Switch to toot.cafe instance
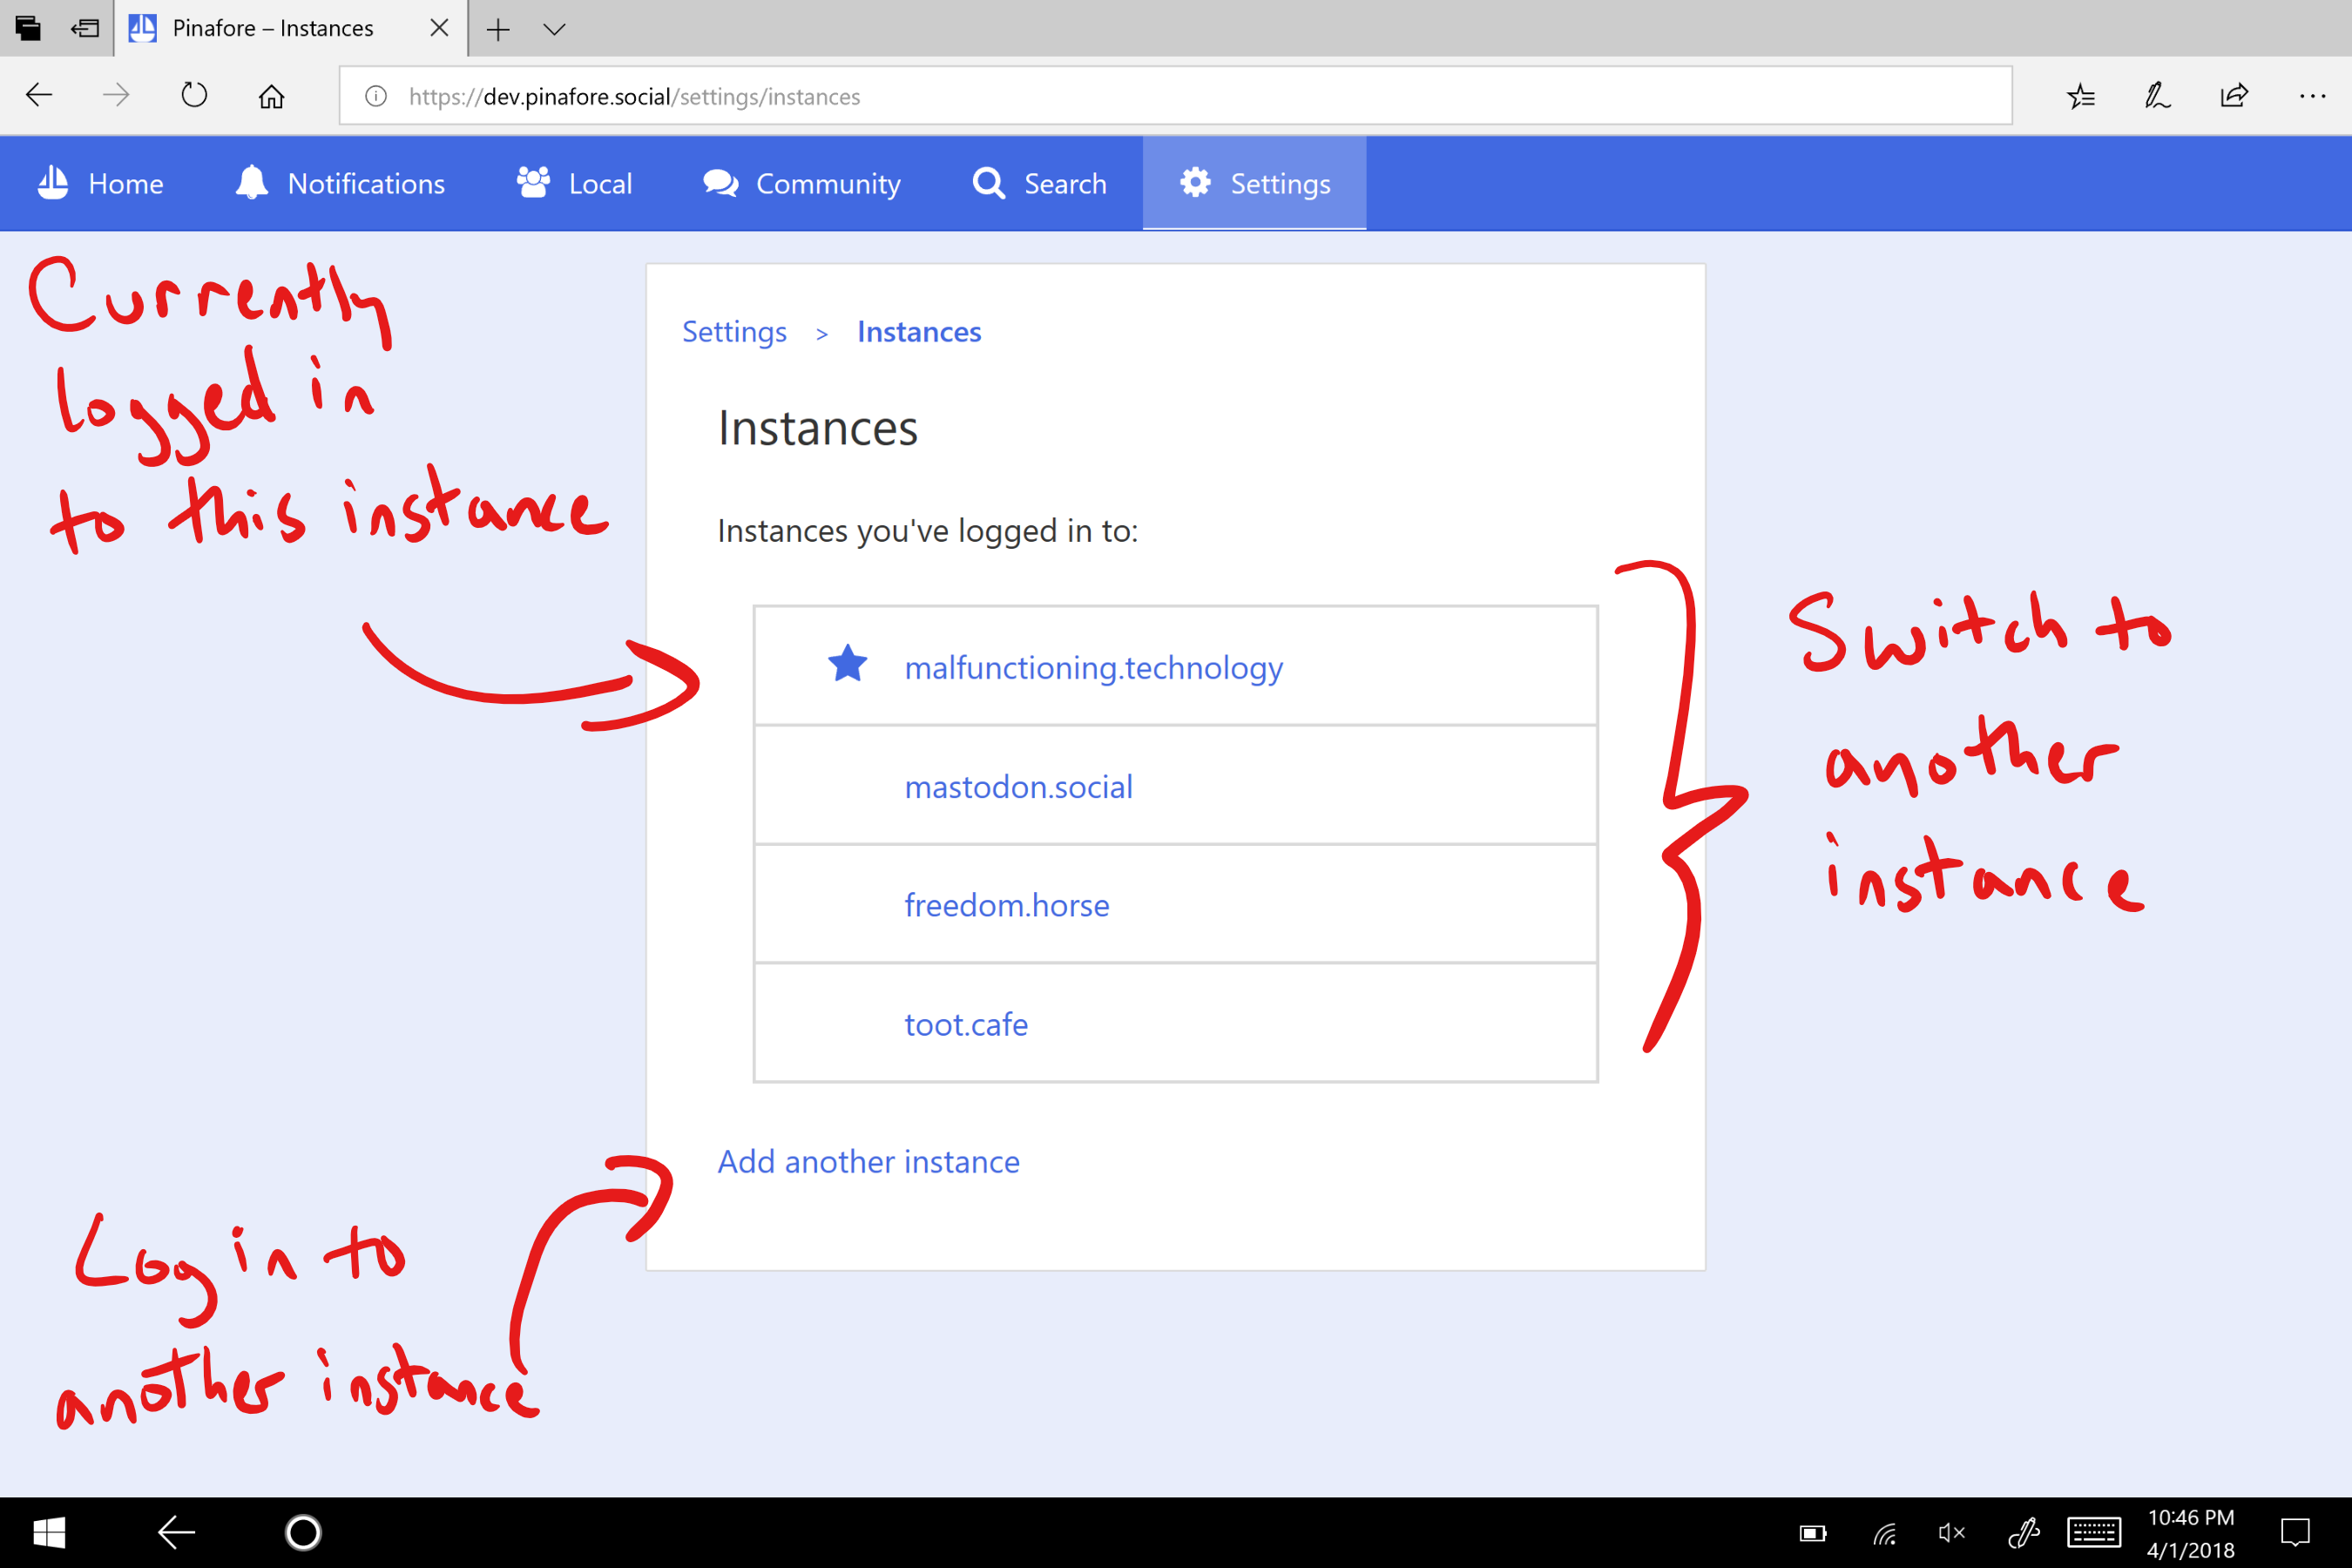The image size is (2352, 1568). pos(966,1024)
